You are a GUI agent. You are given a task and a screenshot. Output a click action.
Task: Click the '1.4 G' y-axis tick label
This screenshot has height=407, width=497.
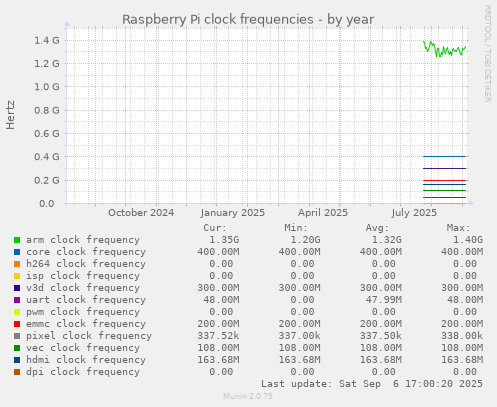point(47,41)
